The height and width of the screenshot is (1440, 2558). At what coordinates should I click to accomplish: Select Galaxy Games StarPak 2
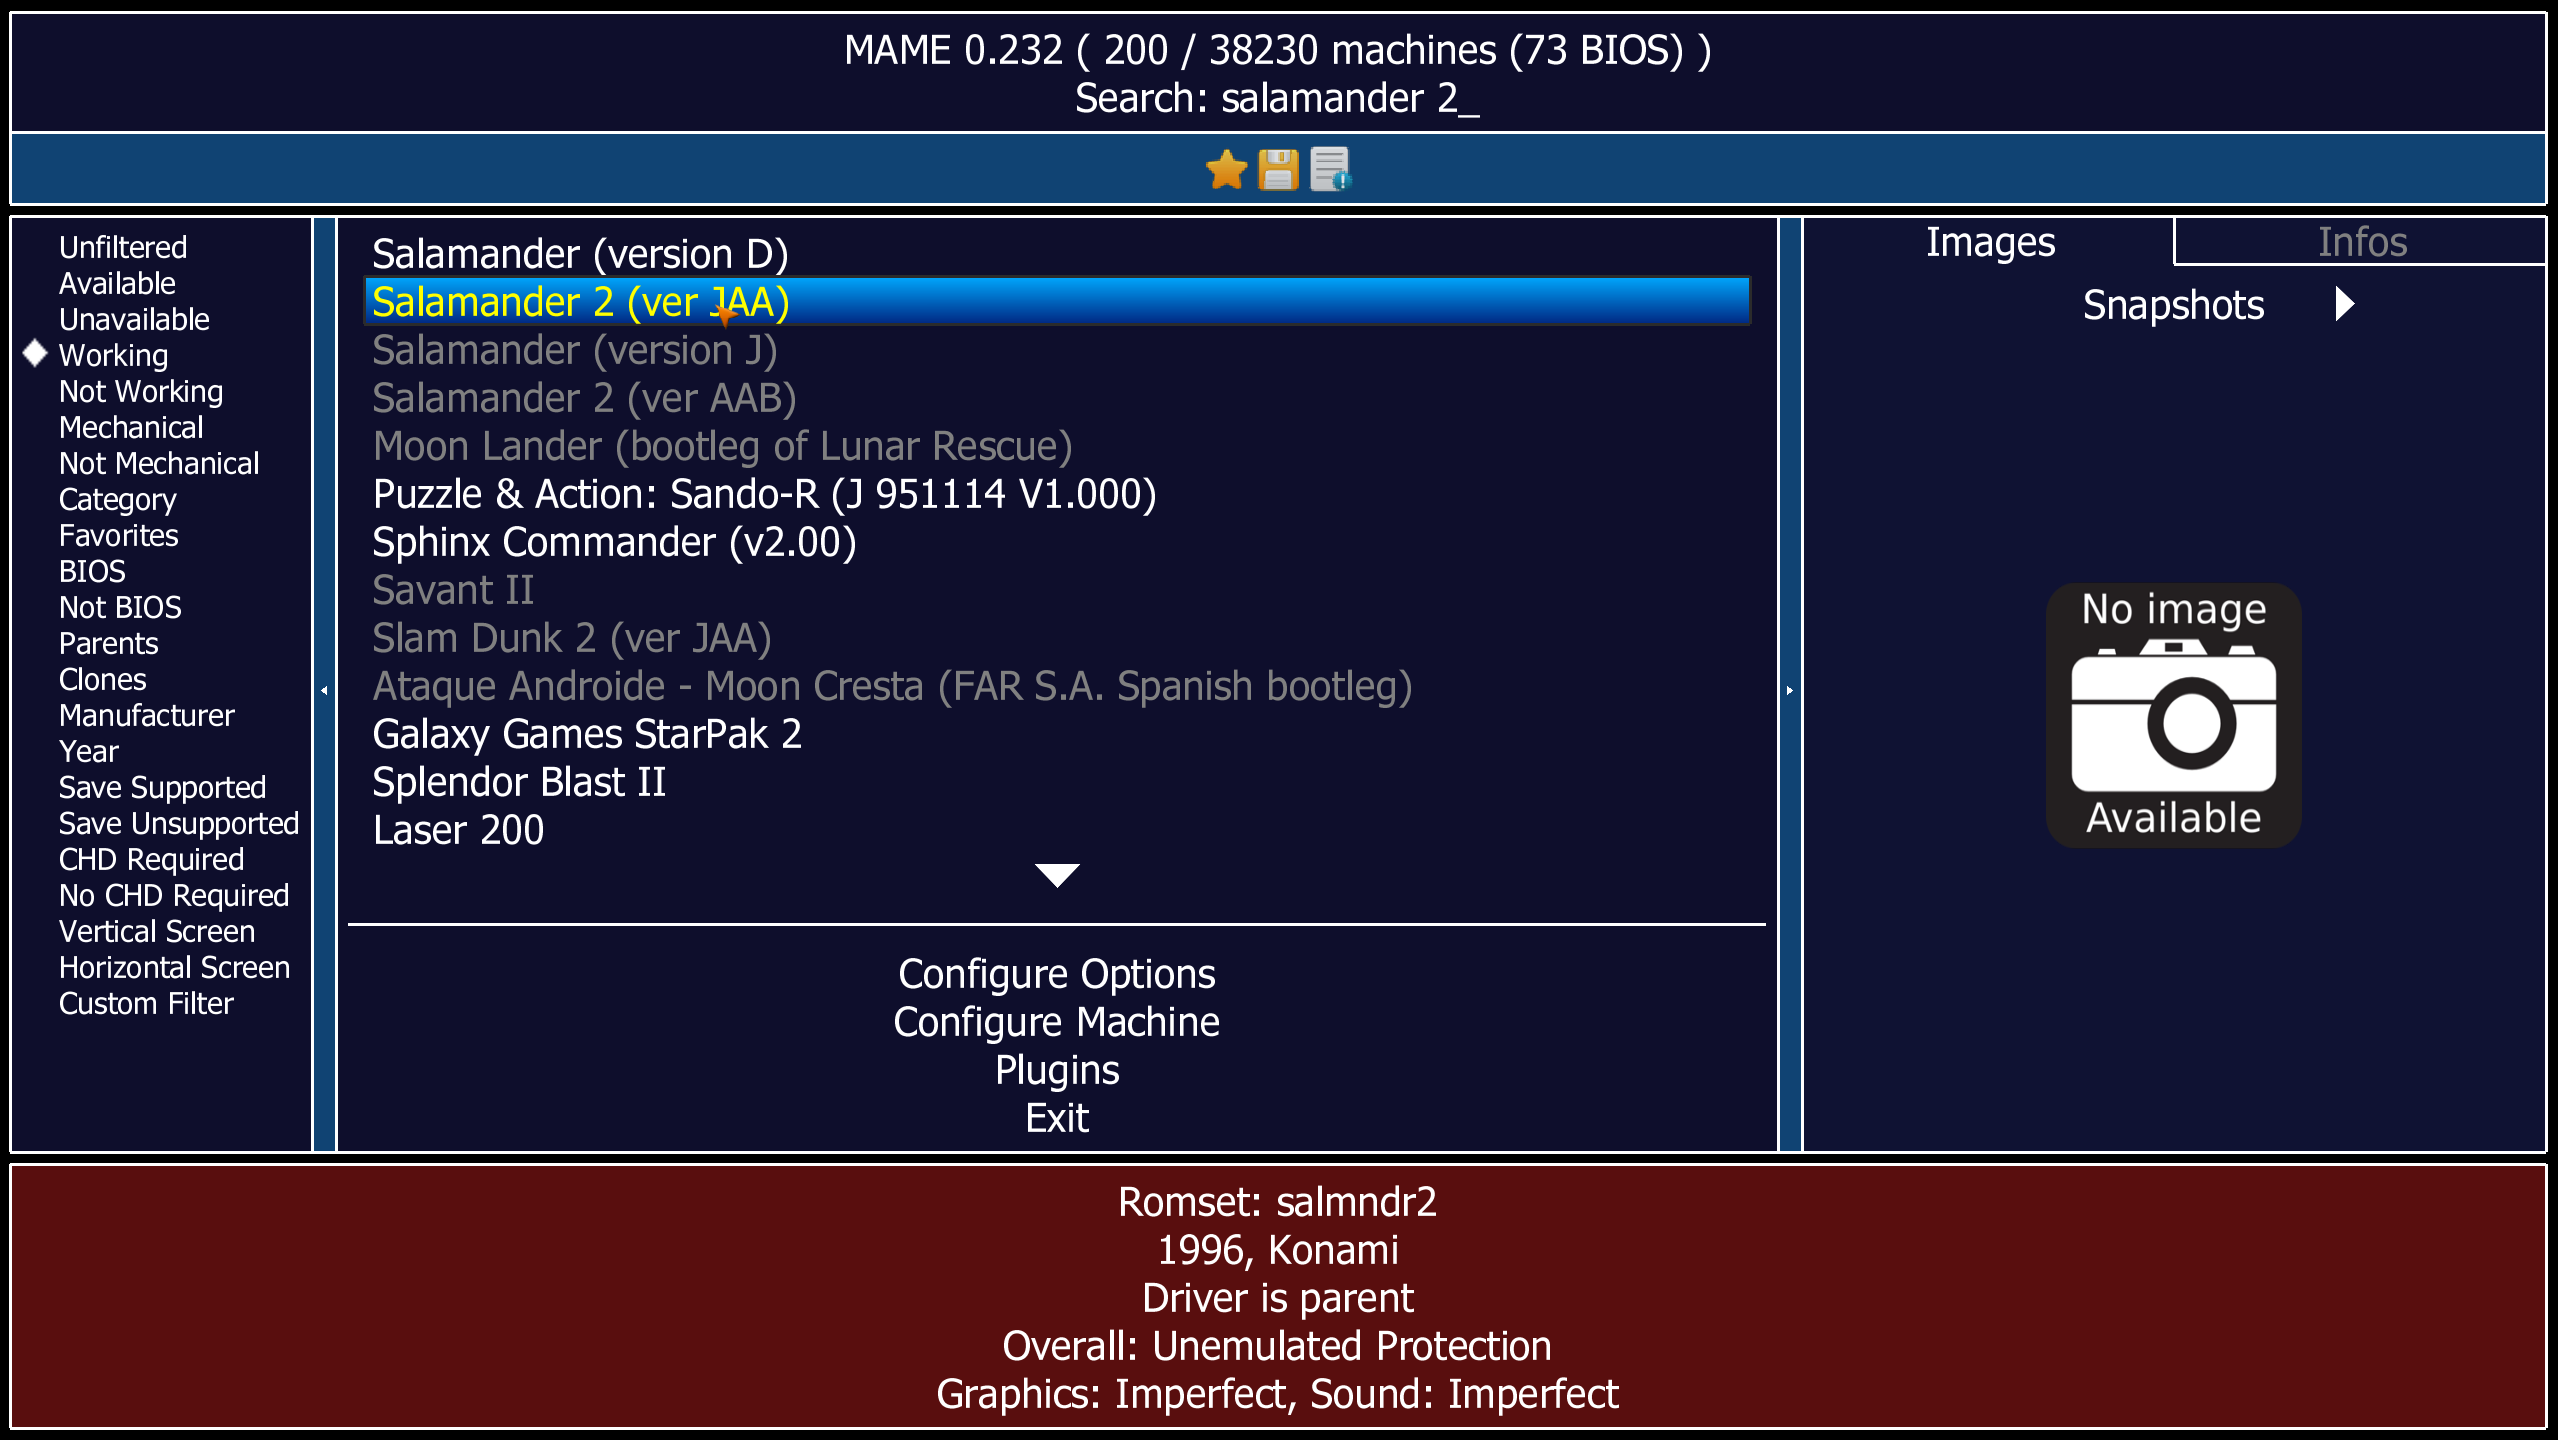1057,734
